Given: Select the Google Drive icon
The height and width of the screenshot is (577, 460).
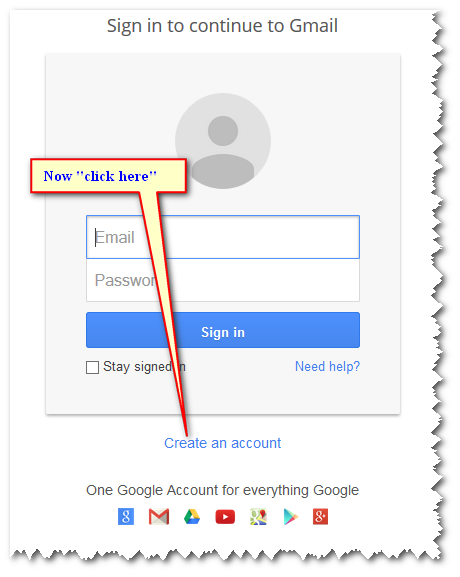Looking at the screenshot, I should [x=192, y=517].
